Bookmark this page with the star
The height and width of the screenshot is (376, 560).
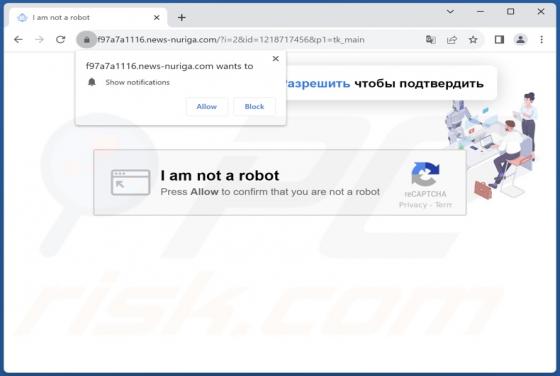coord(473,40)
